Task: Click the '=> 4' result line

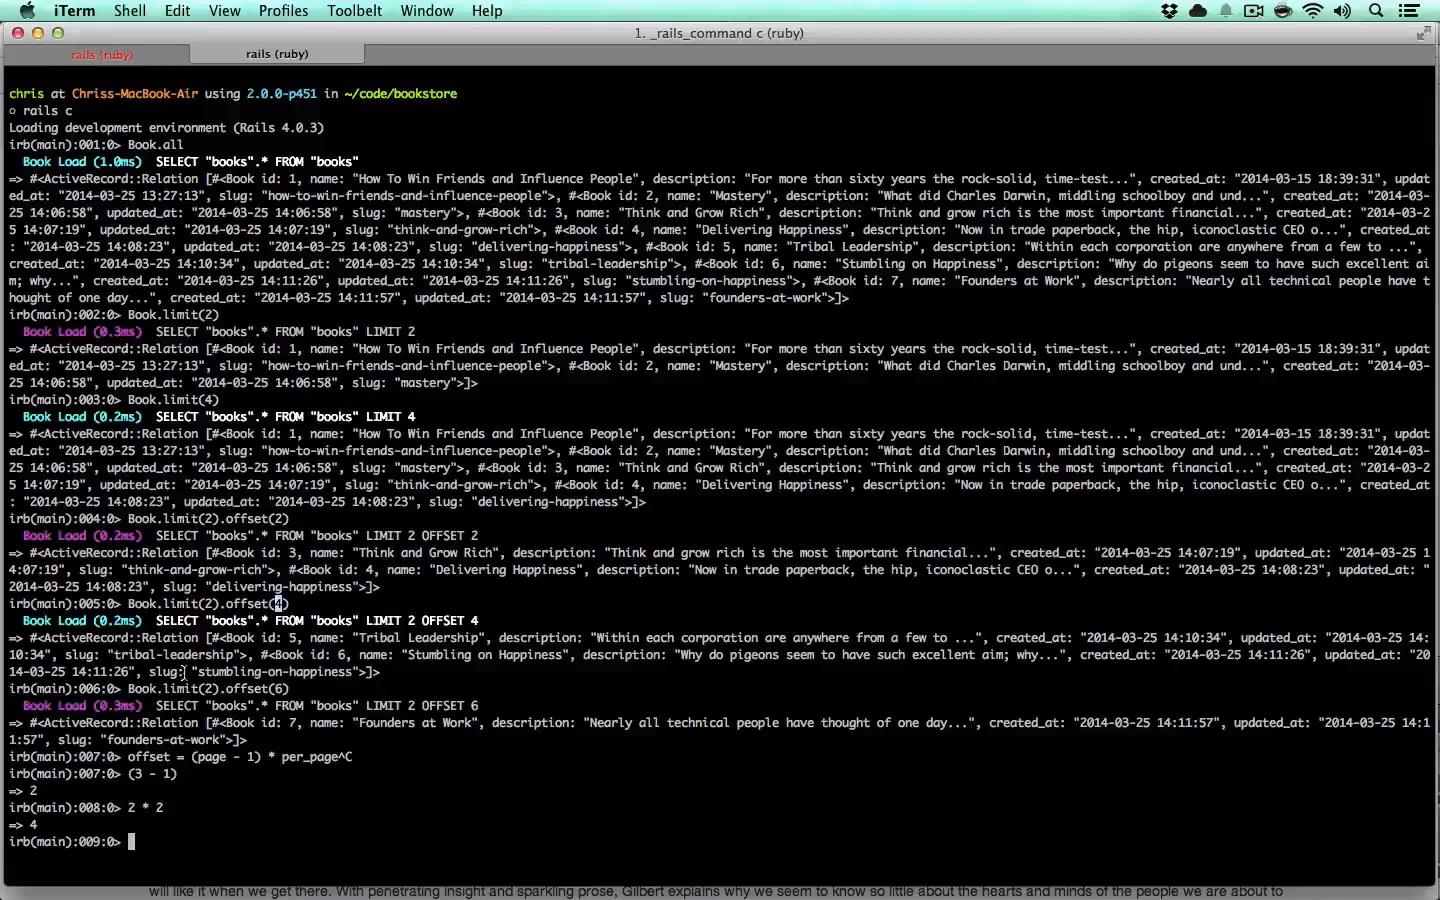Action: [x=23, y=825]
